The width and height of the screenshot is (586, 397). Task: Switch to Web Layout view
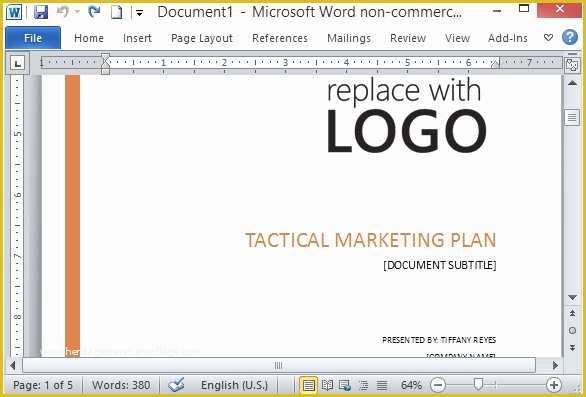[x=345, y=385]
